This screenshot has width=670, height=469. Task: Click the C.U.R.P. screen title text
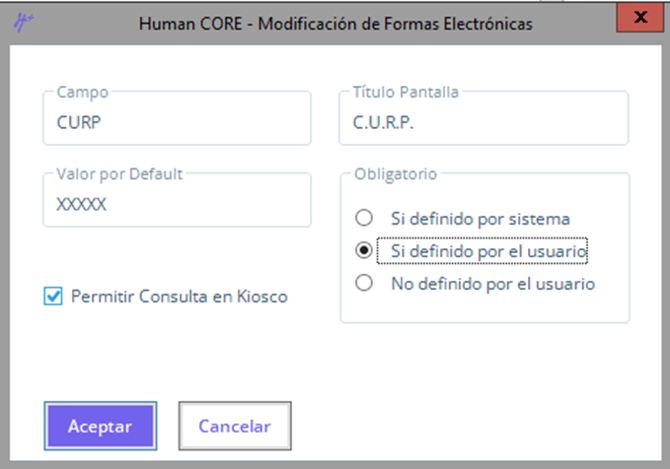tap(382, 124)
